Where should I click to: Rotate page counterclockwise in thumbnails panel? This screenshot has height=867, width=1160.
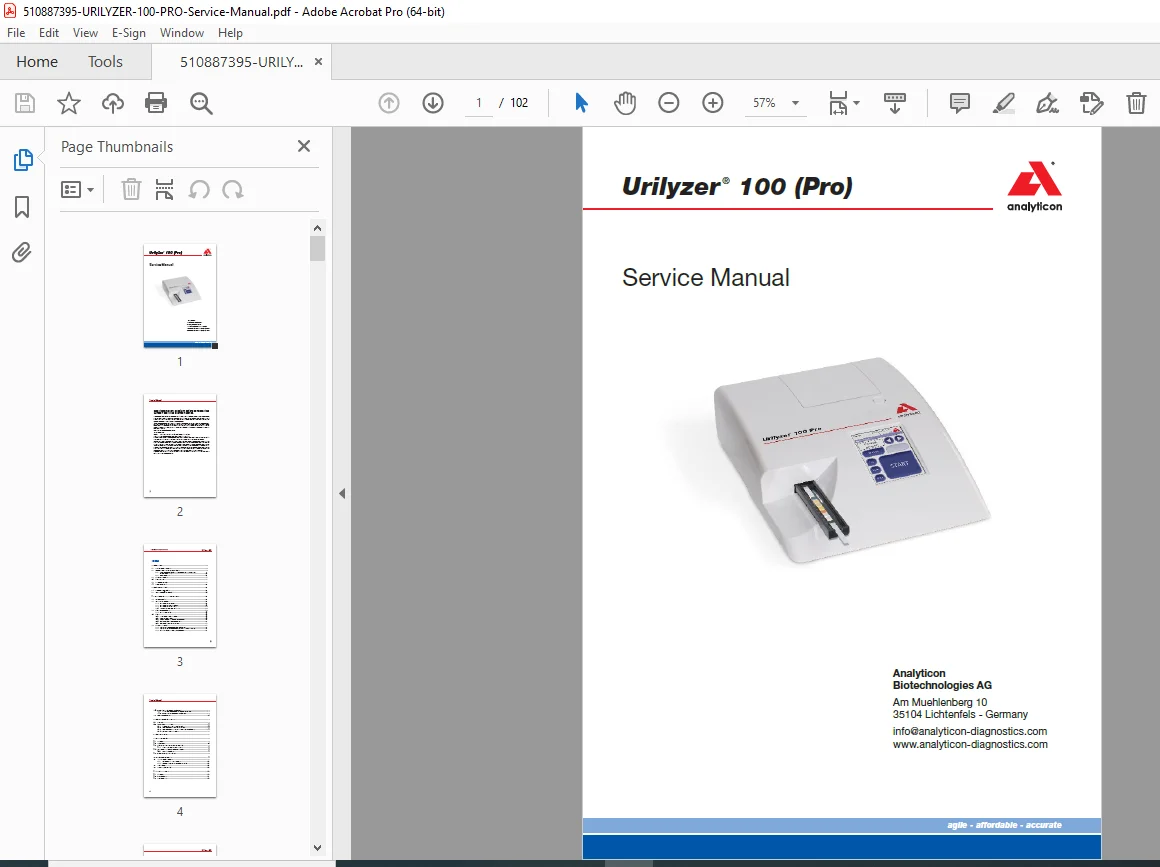coord(199,189)
